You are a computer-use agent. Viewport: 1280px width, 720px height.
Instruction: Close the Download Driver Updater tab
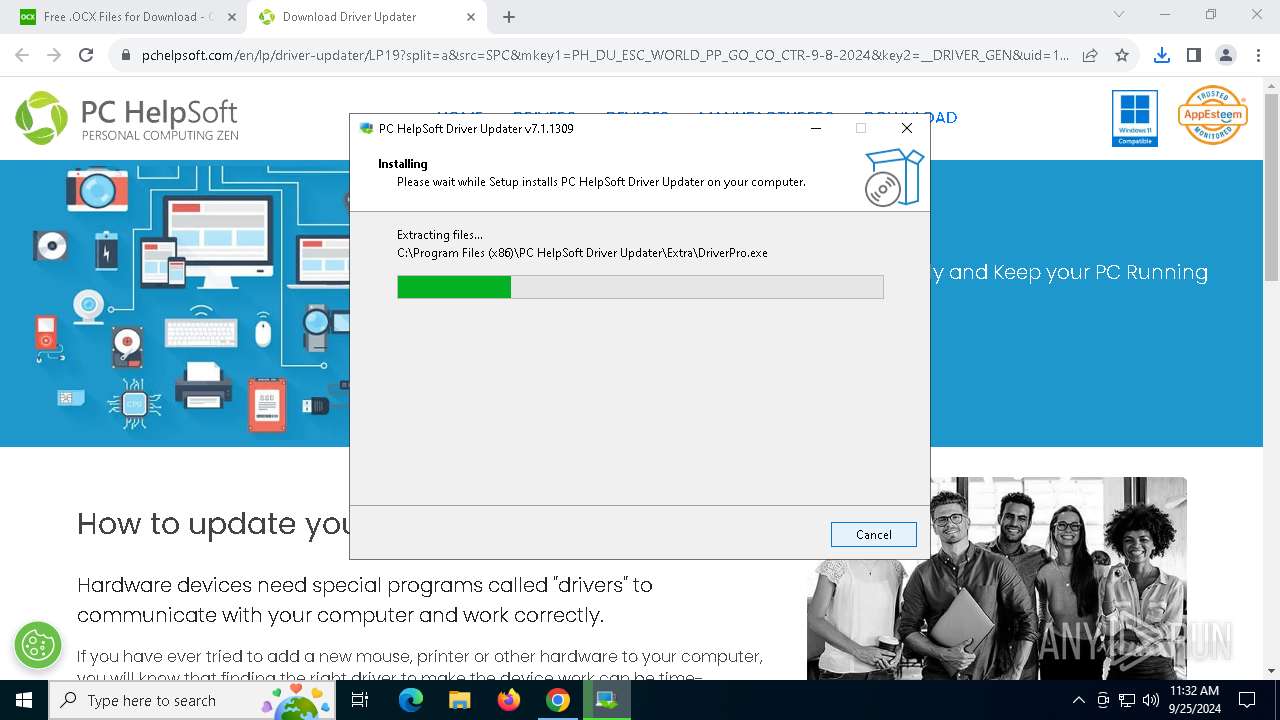tap(472, 17)
